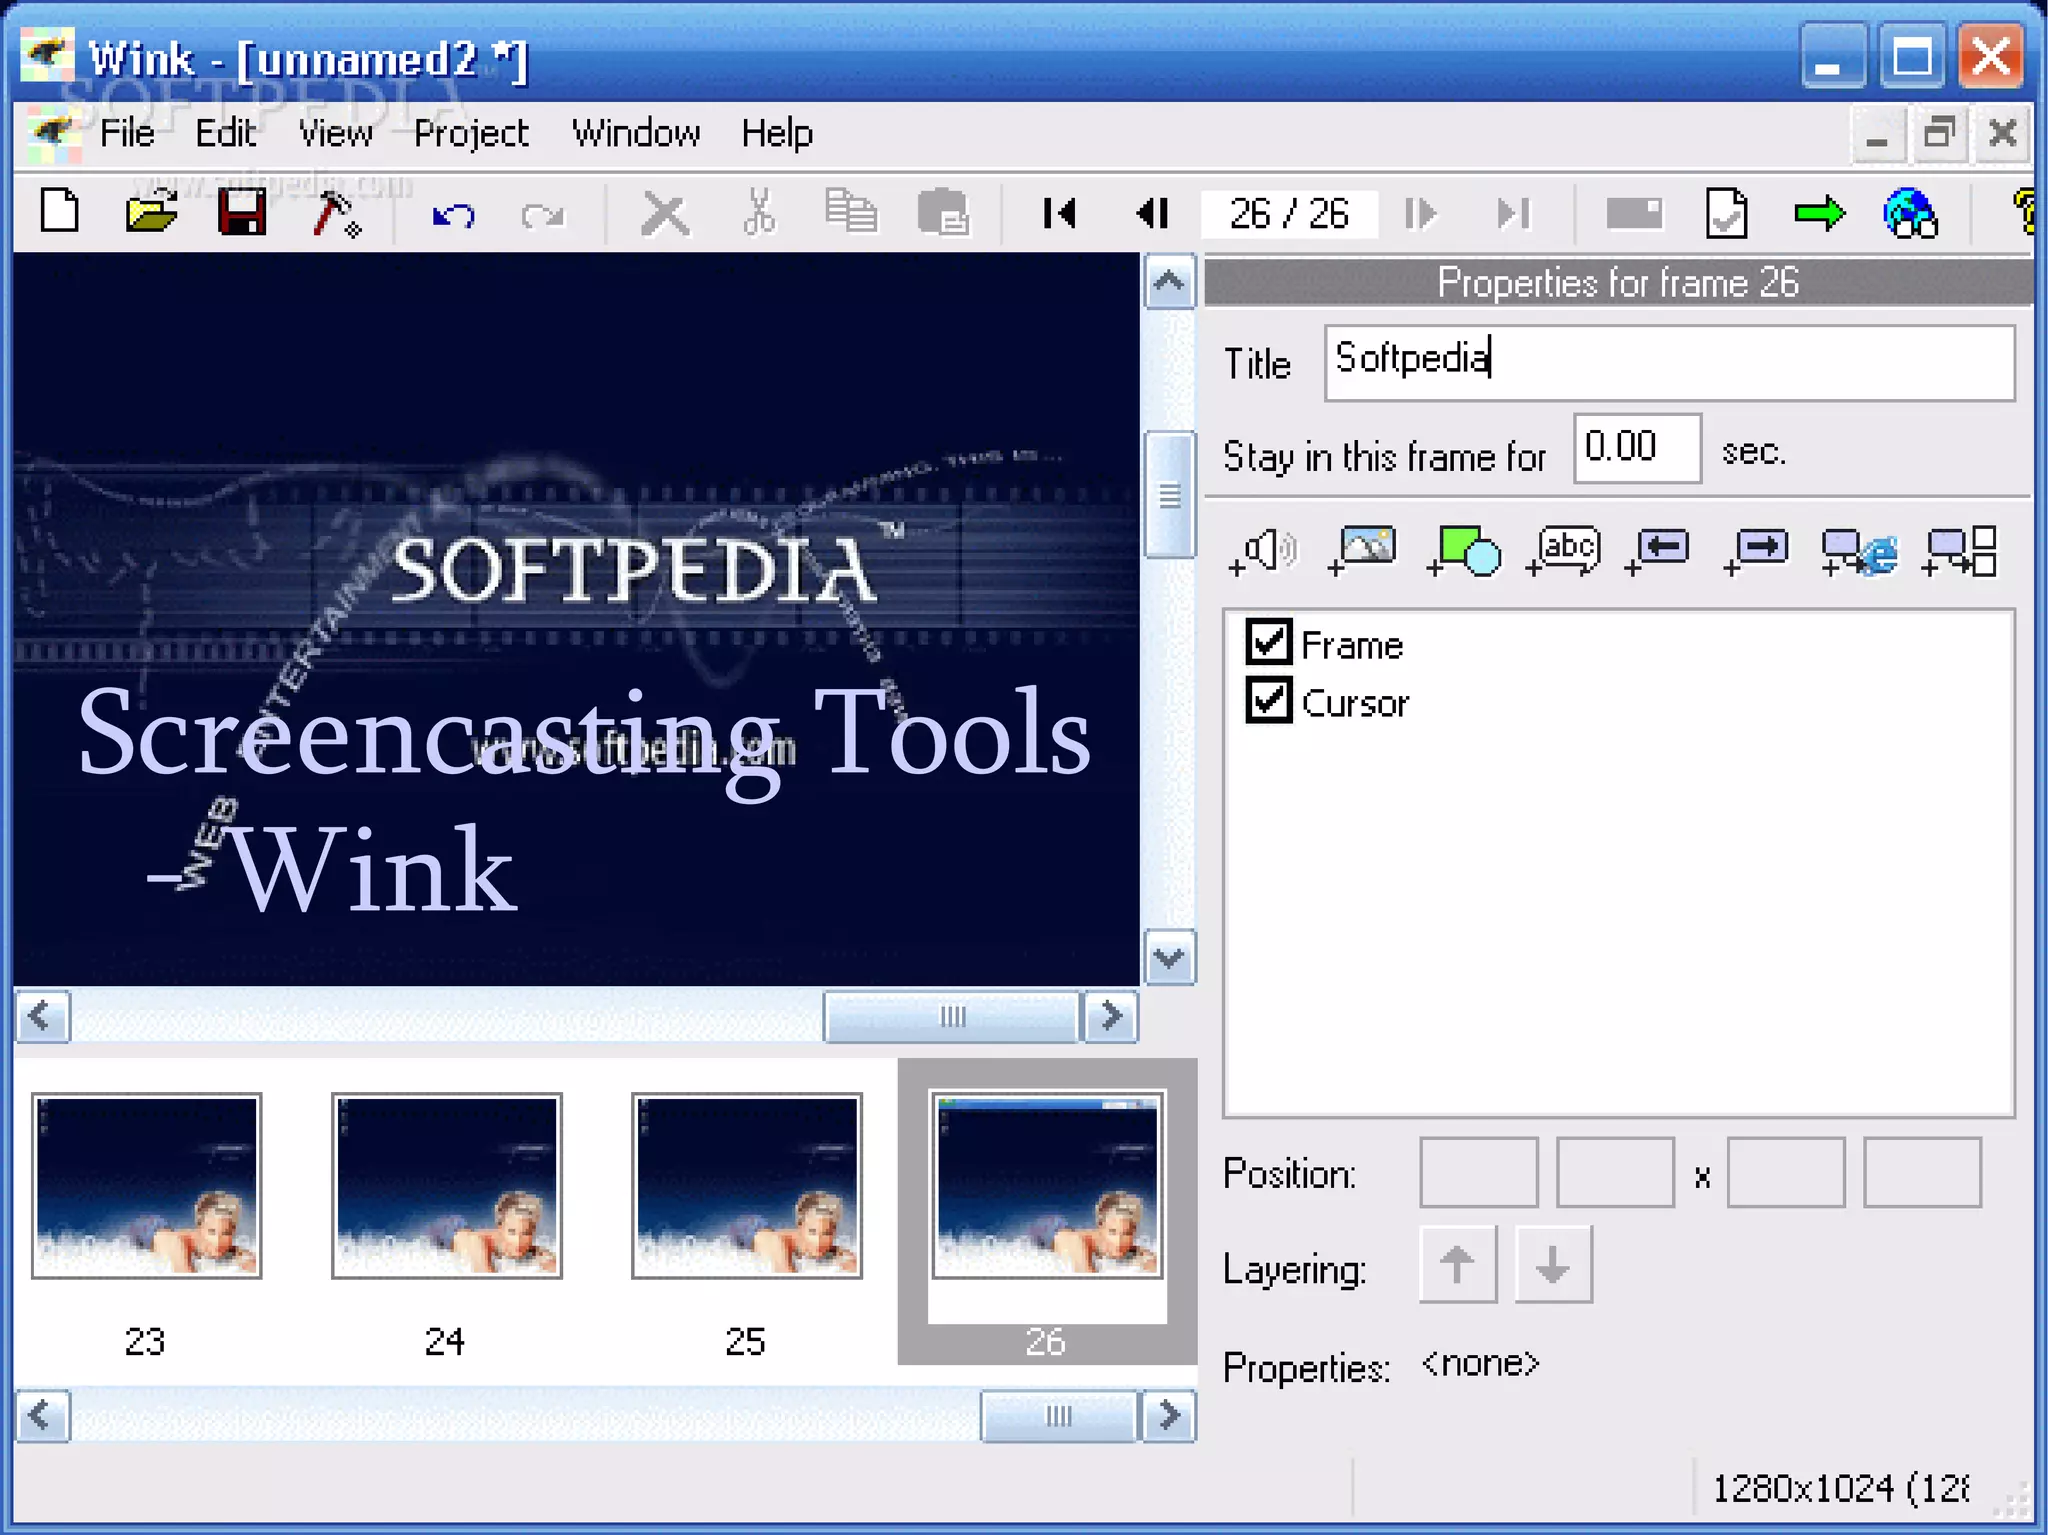This screenshot has width=2048, height=1535.
Task: Minimize the inner document window
Action: (1877, 133)
